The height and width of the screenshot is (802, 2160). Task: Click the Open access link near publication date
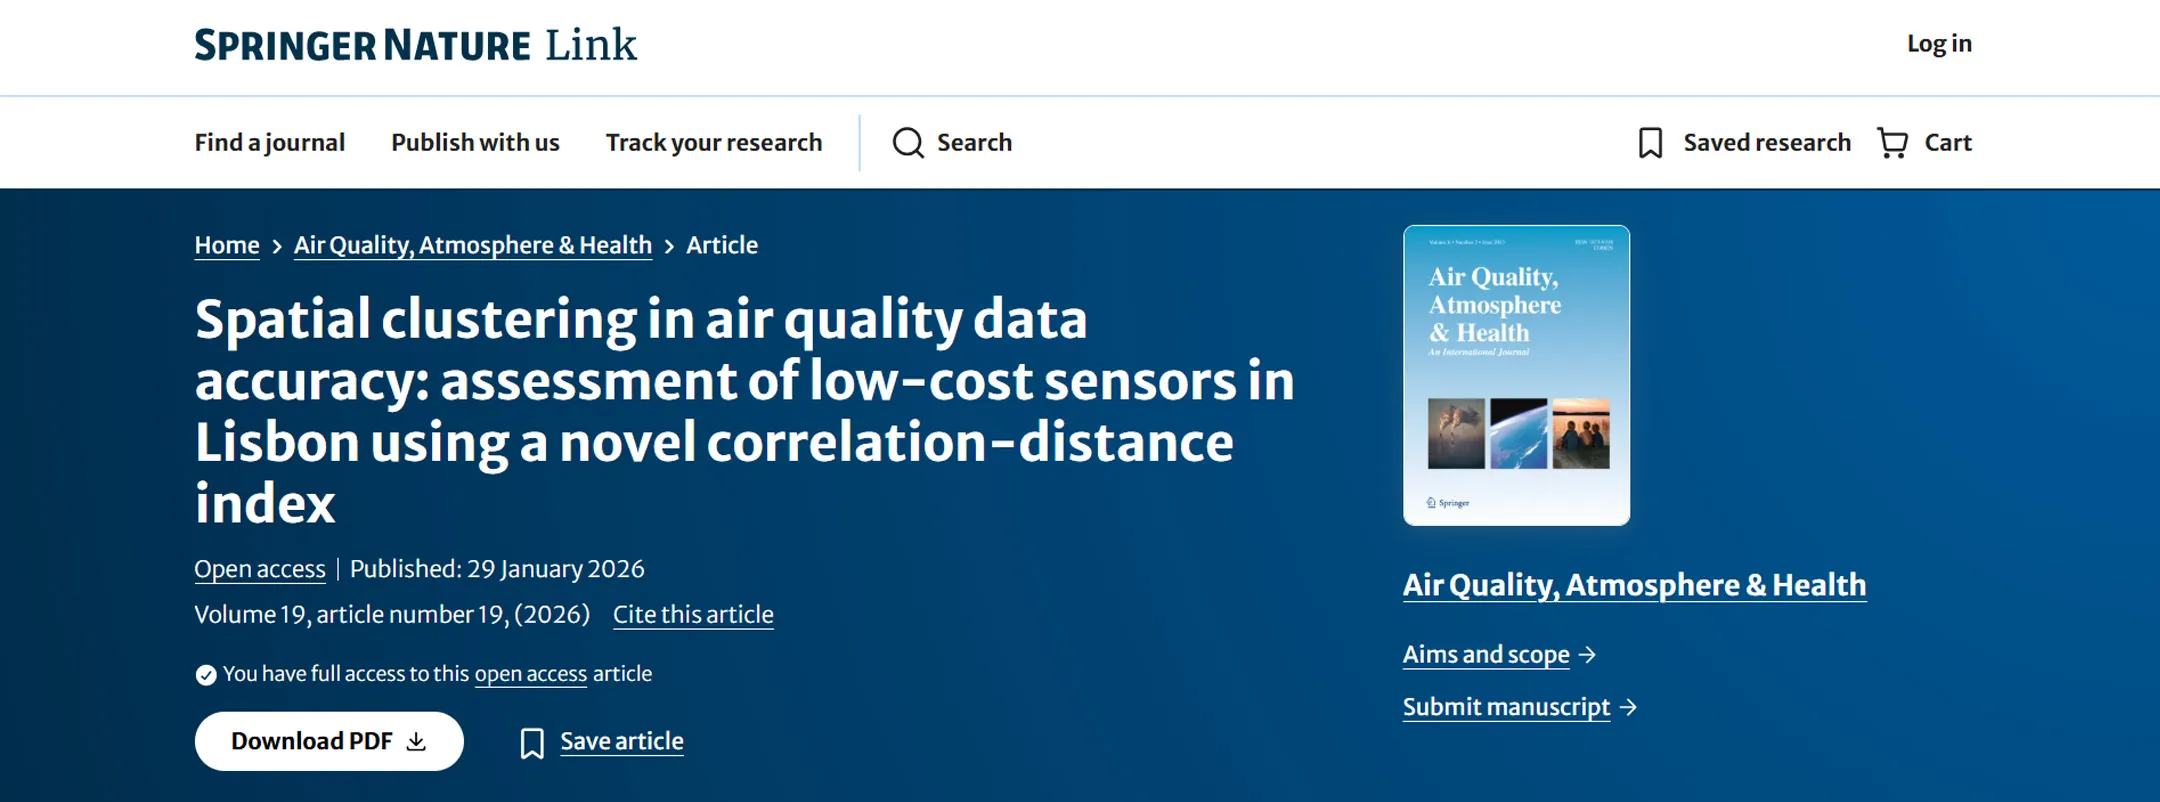[260, 569]
